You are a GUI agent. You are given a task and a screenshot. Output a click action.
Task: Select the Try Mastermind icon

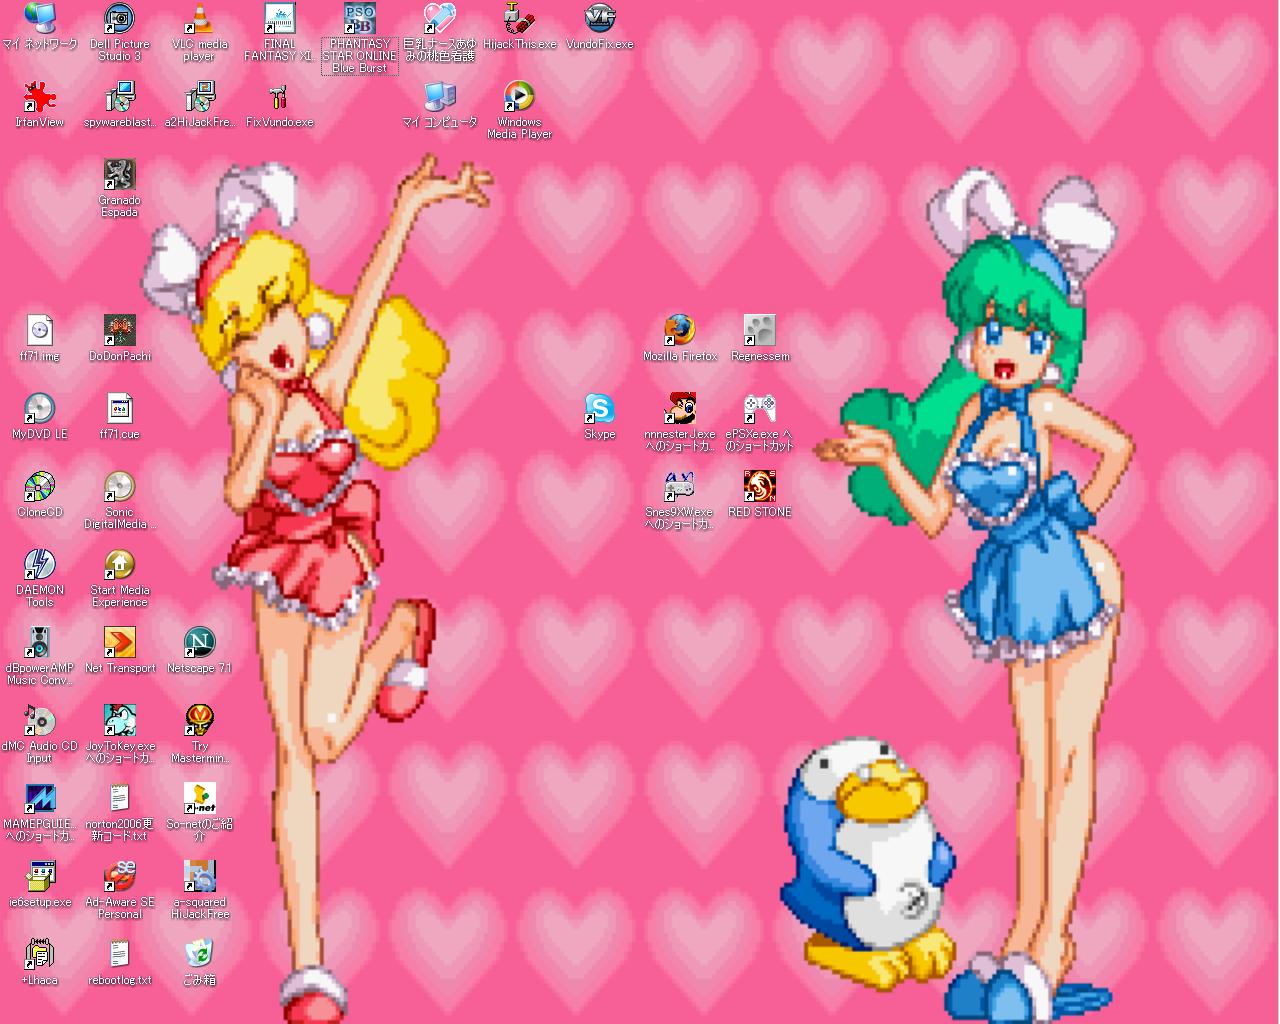[x=200, y=720]
